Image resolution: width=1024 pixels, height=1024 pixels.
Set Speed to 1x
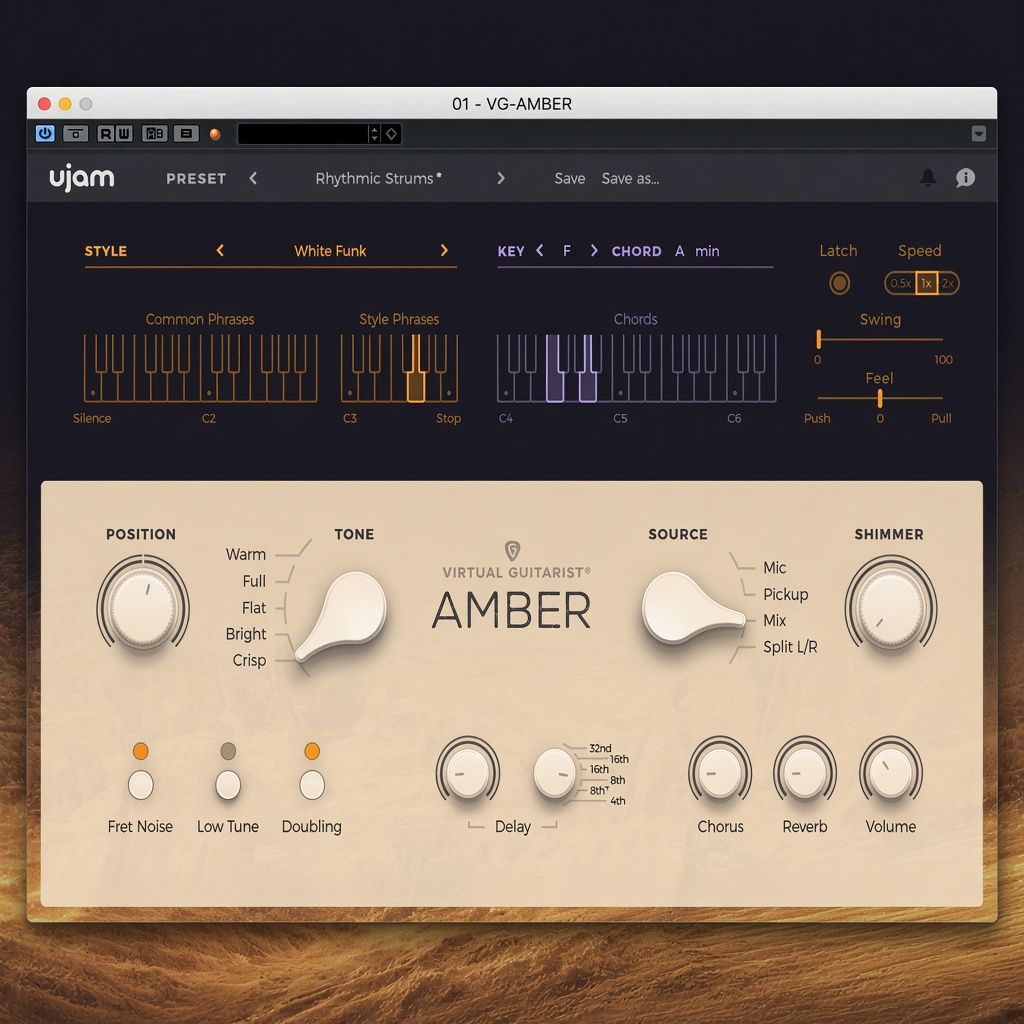pos(926,283)
